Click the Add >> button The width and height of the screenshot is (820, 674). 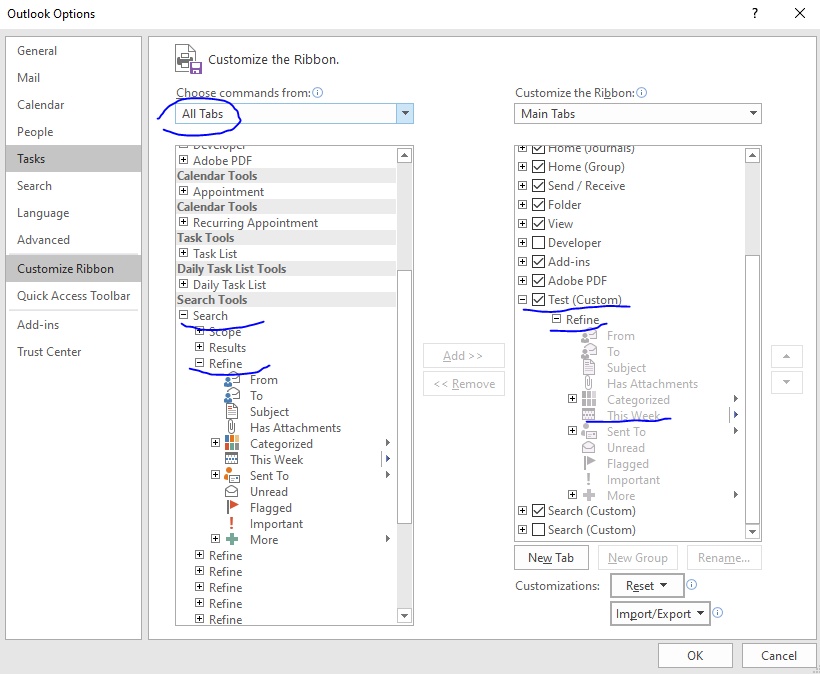[x=463, y=356]
